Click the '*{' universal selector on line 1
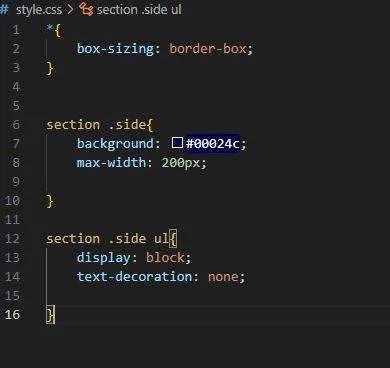 pos(54,30)
